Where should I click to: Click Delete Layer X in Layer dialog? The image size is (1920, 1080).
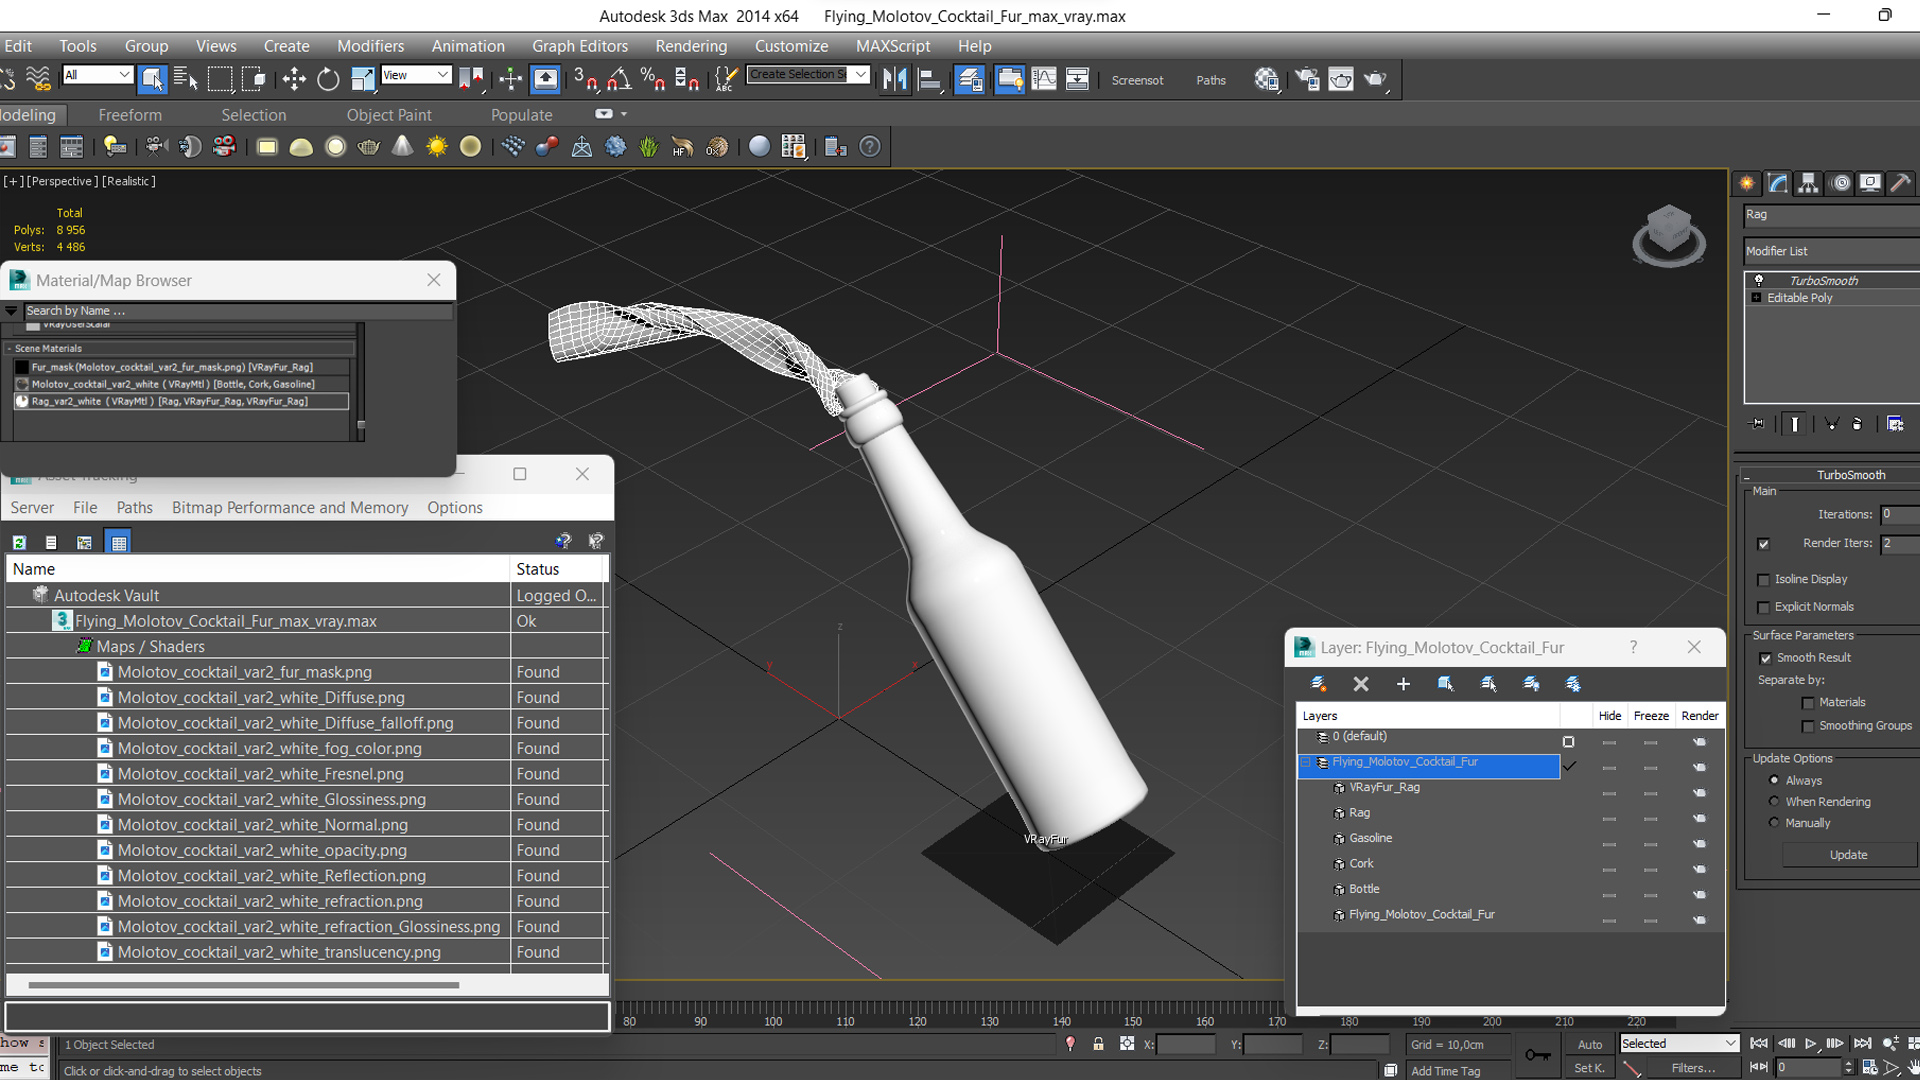pos(1361,684)
